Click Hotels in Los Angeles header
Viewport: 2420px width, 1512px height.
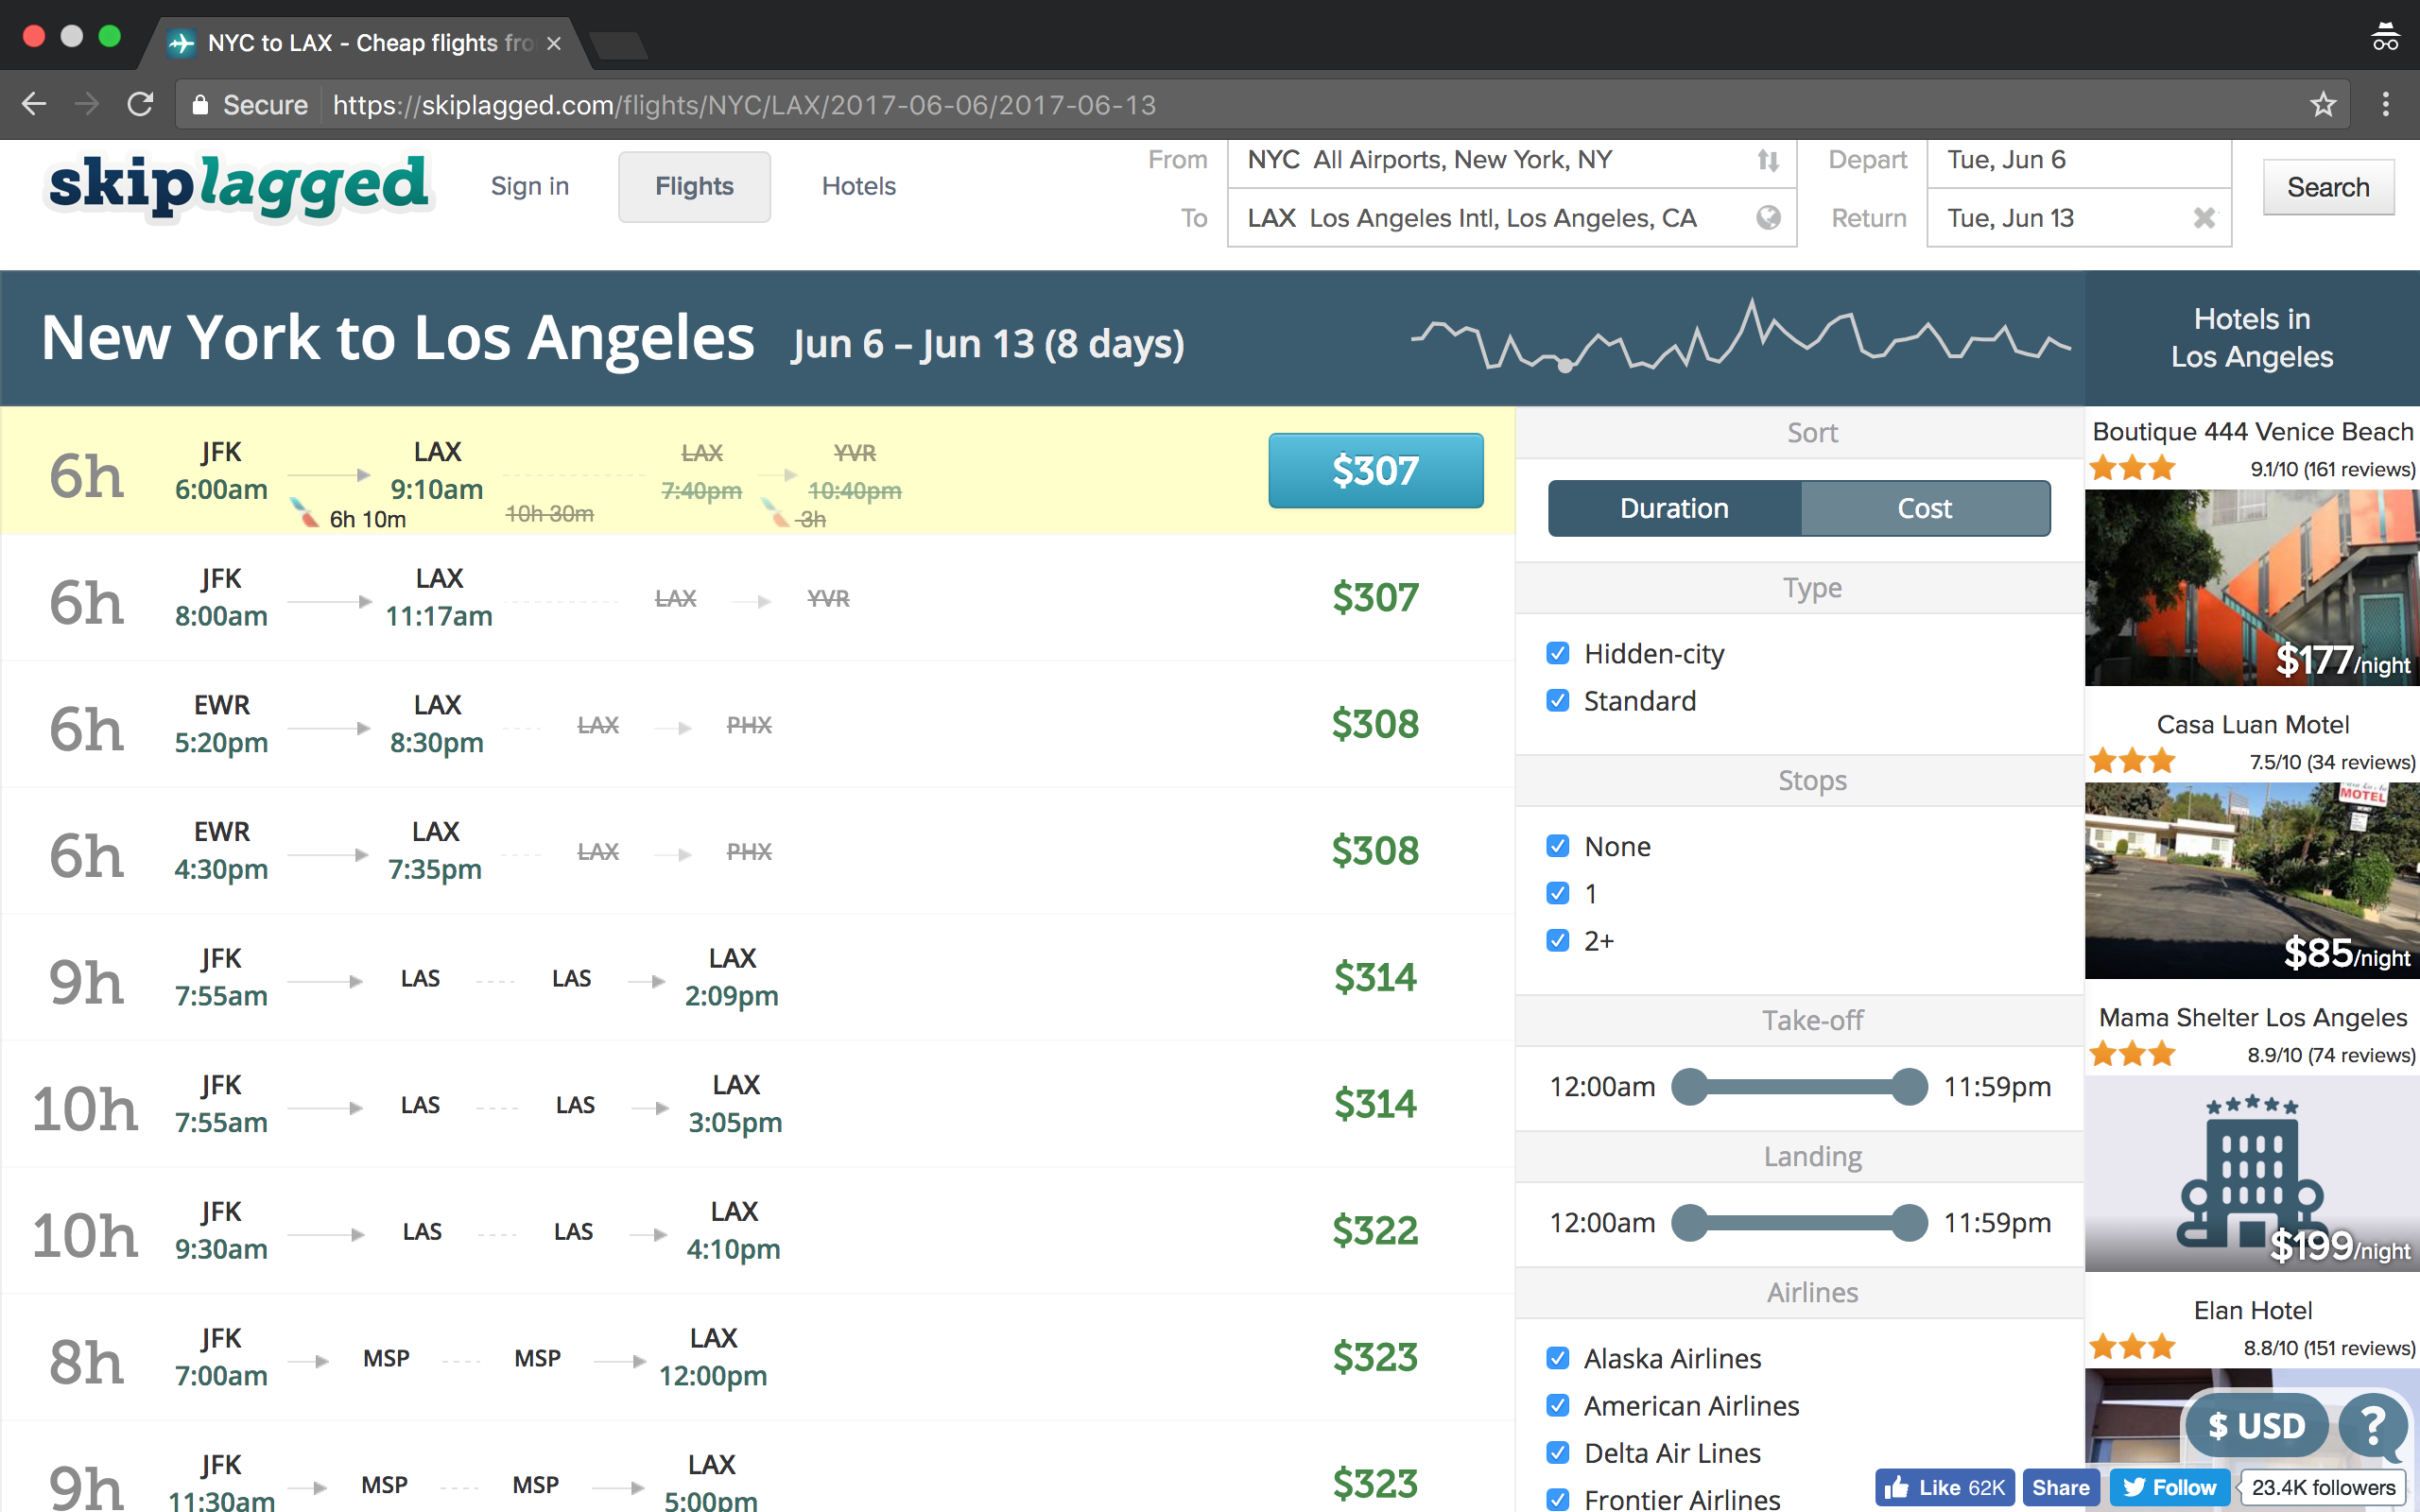[2252, 338]
